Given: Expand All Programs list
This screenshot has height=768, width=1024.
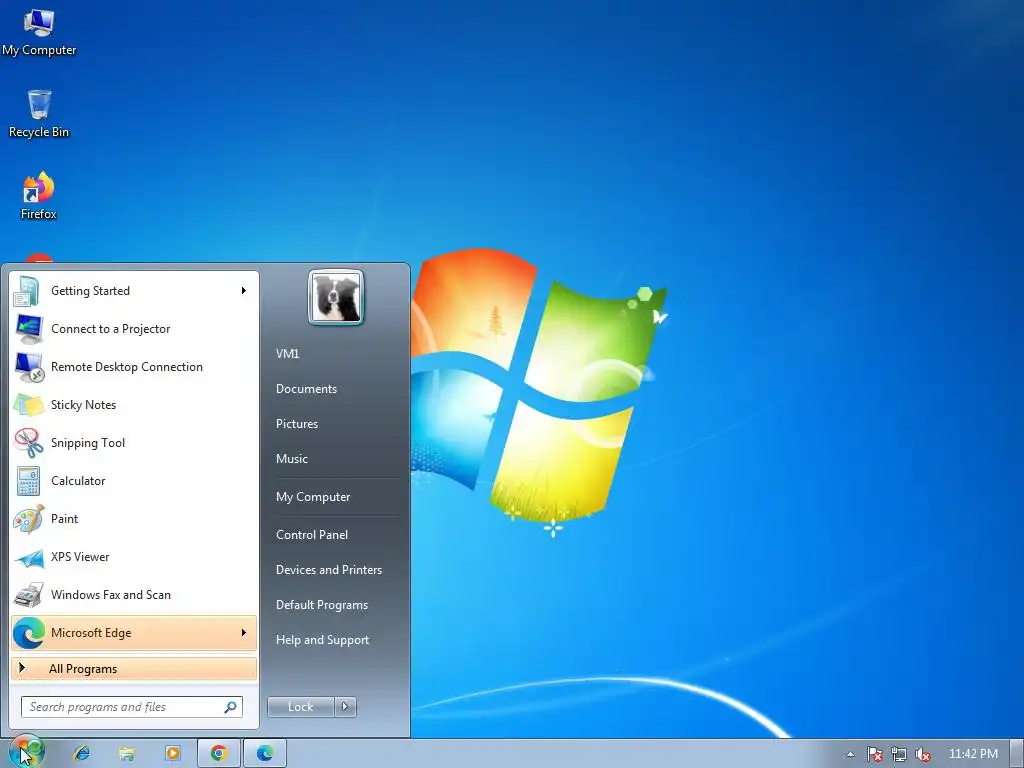Looking at the screenshot, I should pyautogui.click(x=134, y=669).
